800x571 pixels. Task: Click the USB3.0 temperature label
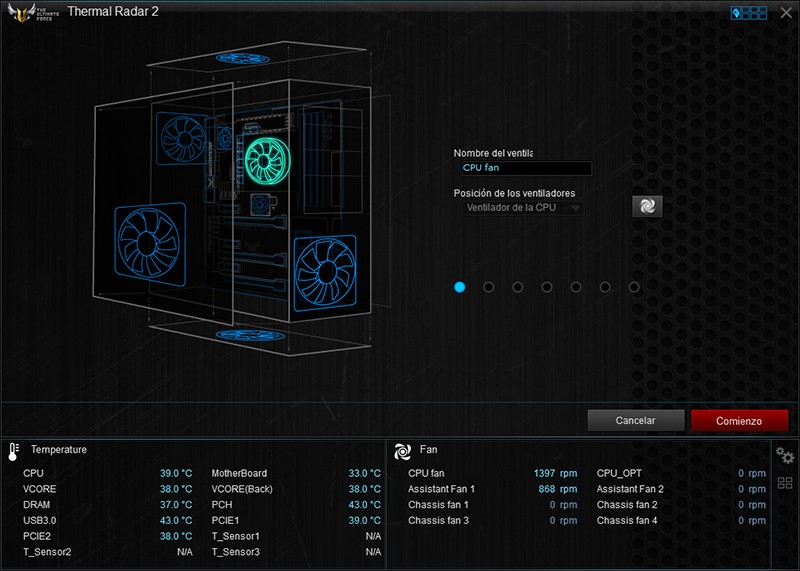[x=39, y=520]
